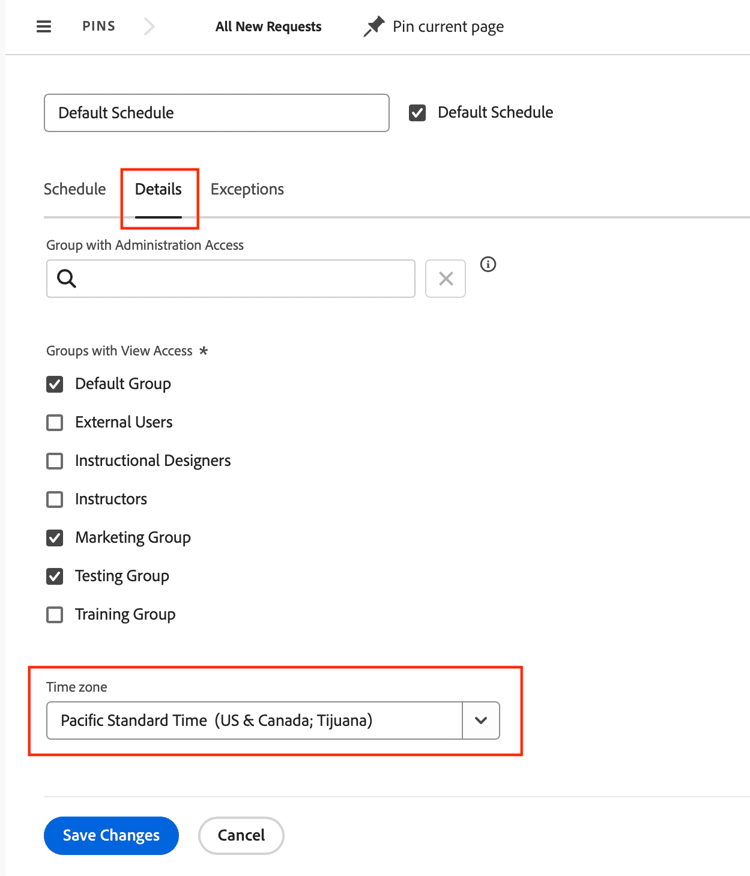Image resolution: width=750 pixels, height=876 pixels.
Task: Click the info icon beside administration access field
Action: [488, 265]
